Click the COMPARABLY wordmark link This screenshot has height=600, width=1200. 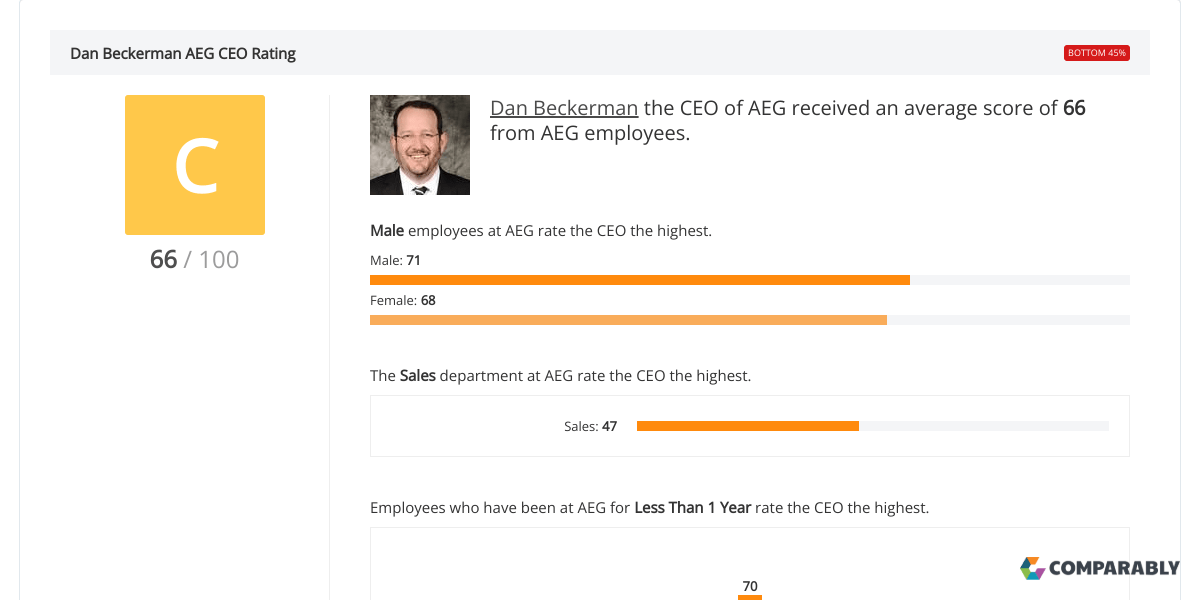coord(1114,568)
